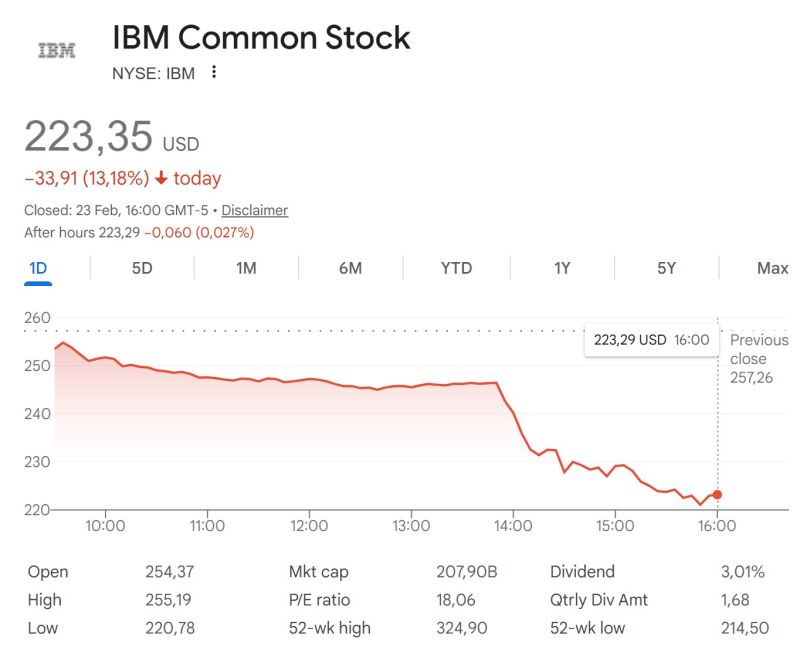The width and height of the screenshot is (800, 660).
Task: Open the 1M time range view
Action: pos(246,268)
